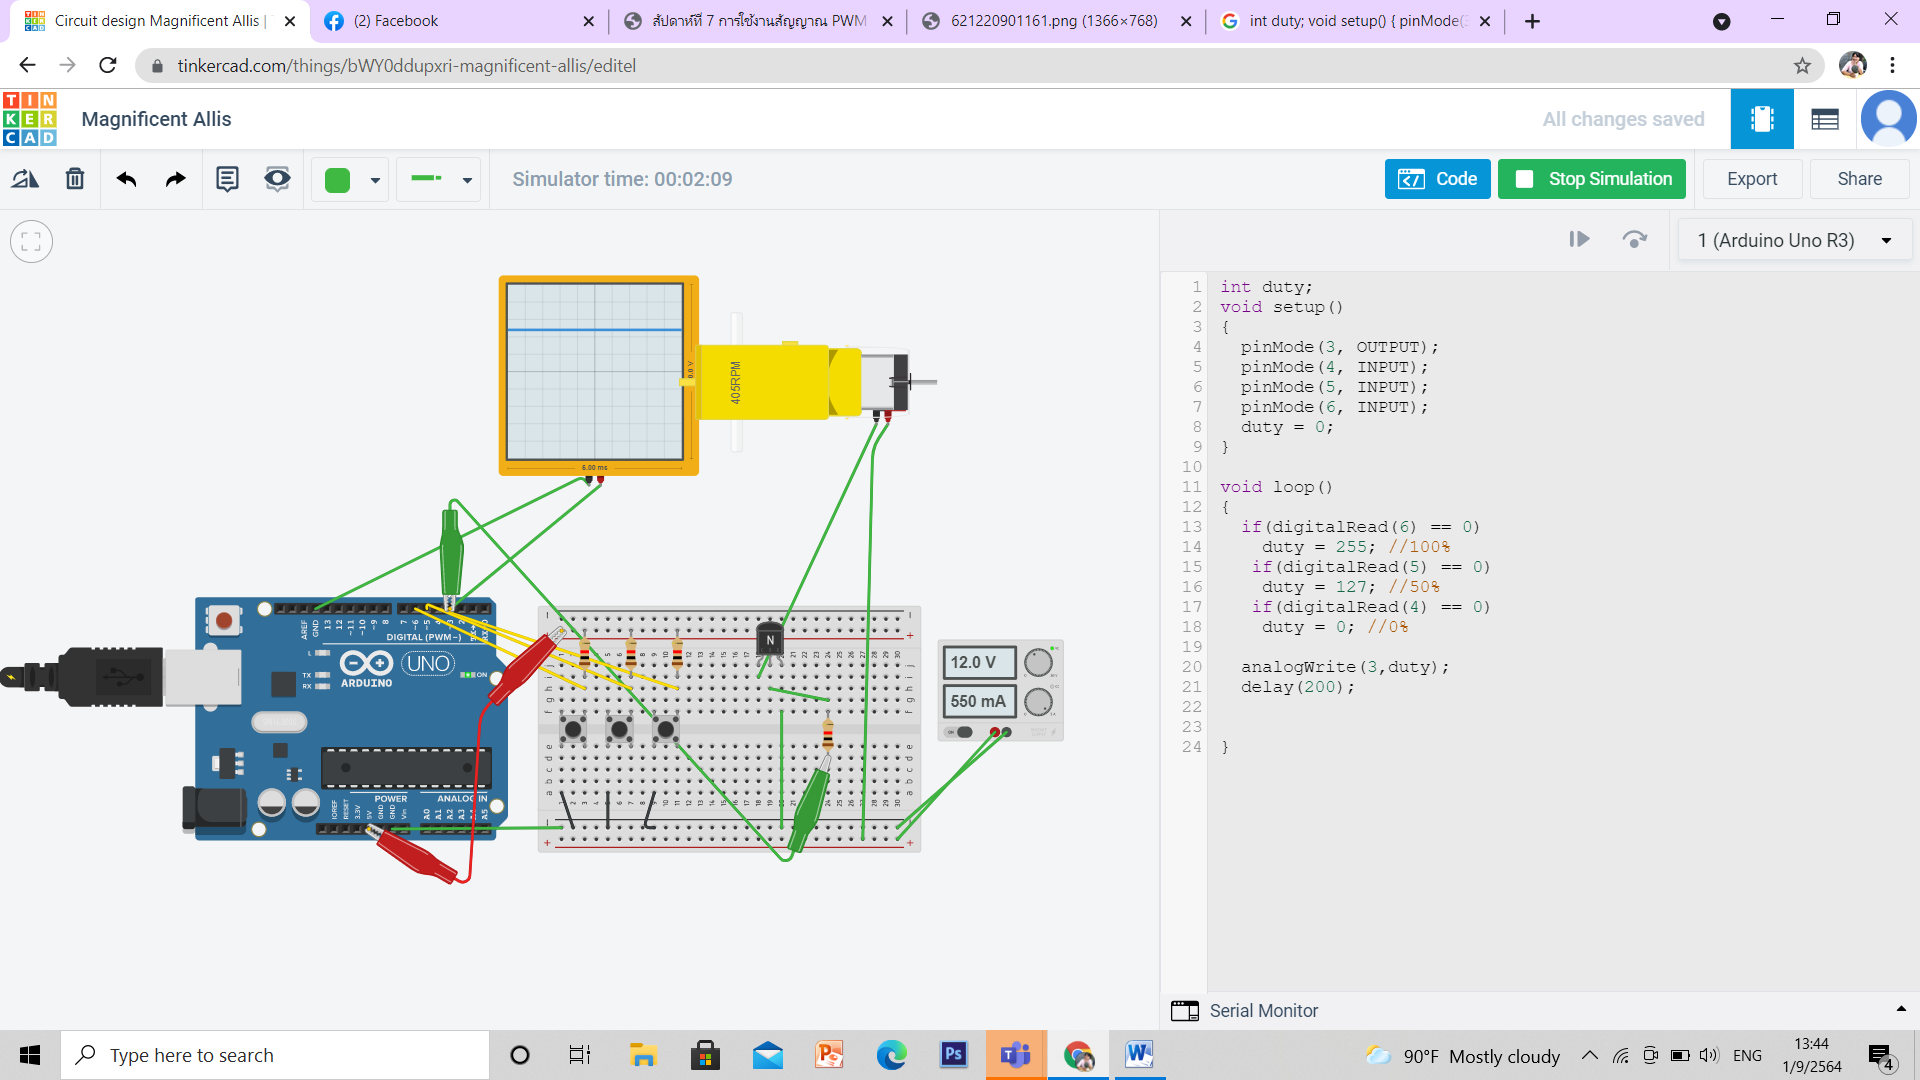Viewport: 1920px width, 1080px height.
Task: Click the Share button
Action: click(1859, 179)
